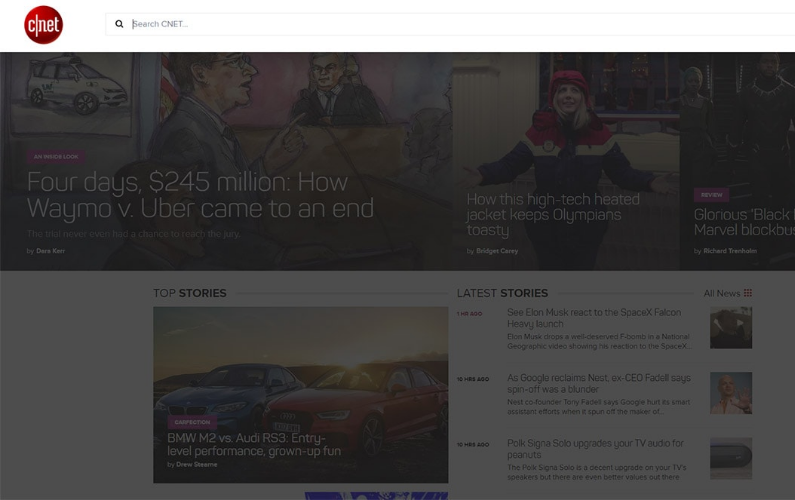
Task: Click the TOP STORIES heading
Action: click(190, 293)
